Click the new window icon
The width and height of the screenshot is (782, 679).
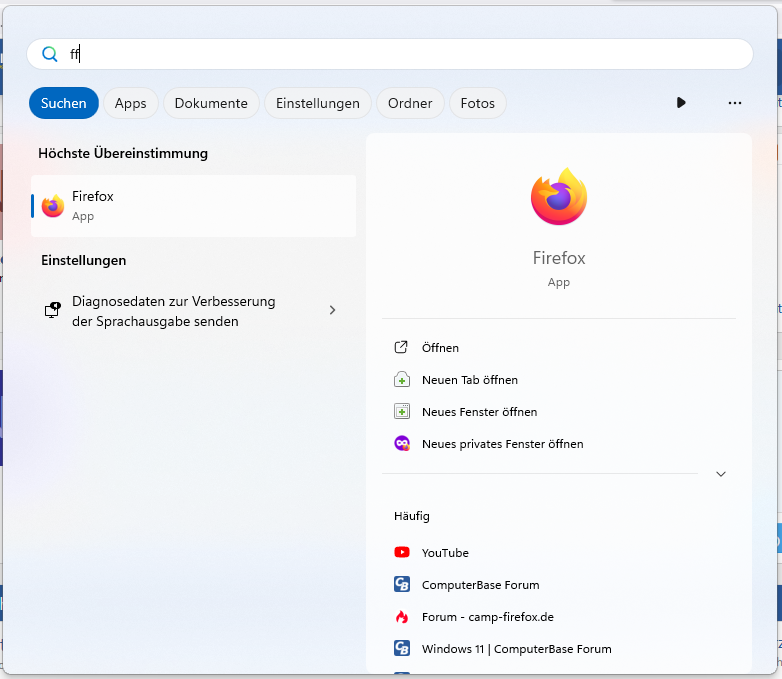click(x=402, y=412)
